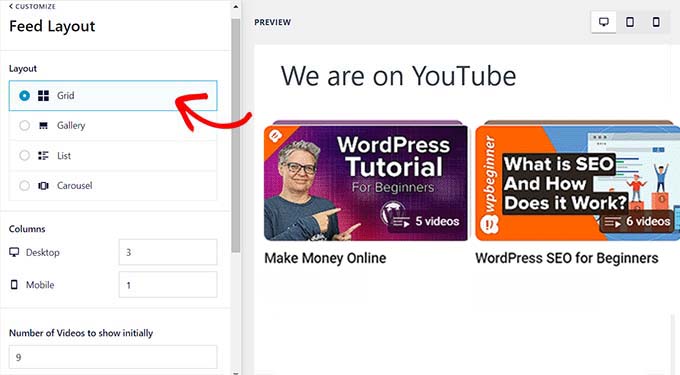Click the Desktop columns label
The height and width of the screenshot is (375, 680).
[x=42, y=252]
